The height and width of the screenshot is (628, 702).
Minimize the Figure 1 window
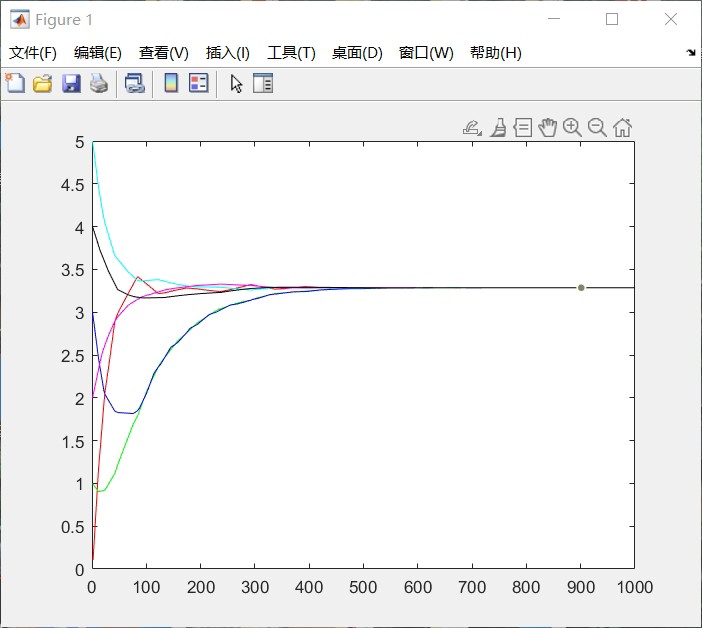click(x=554, y=19)
